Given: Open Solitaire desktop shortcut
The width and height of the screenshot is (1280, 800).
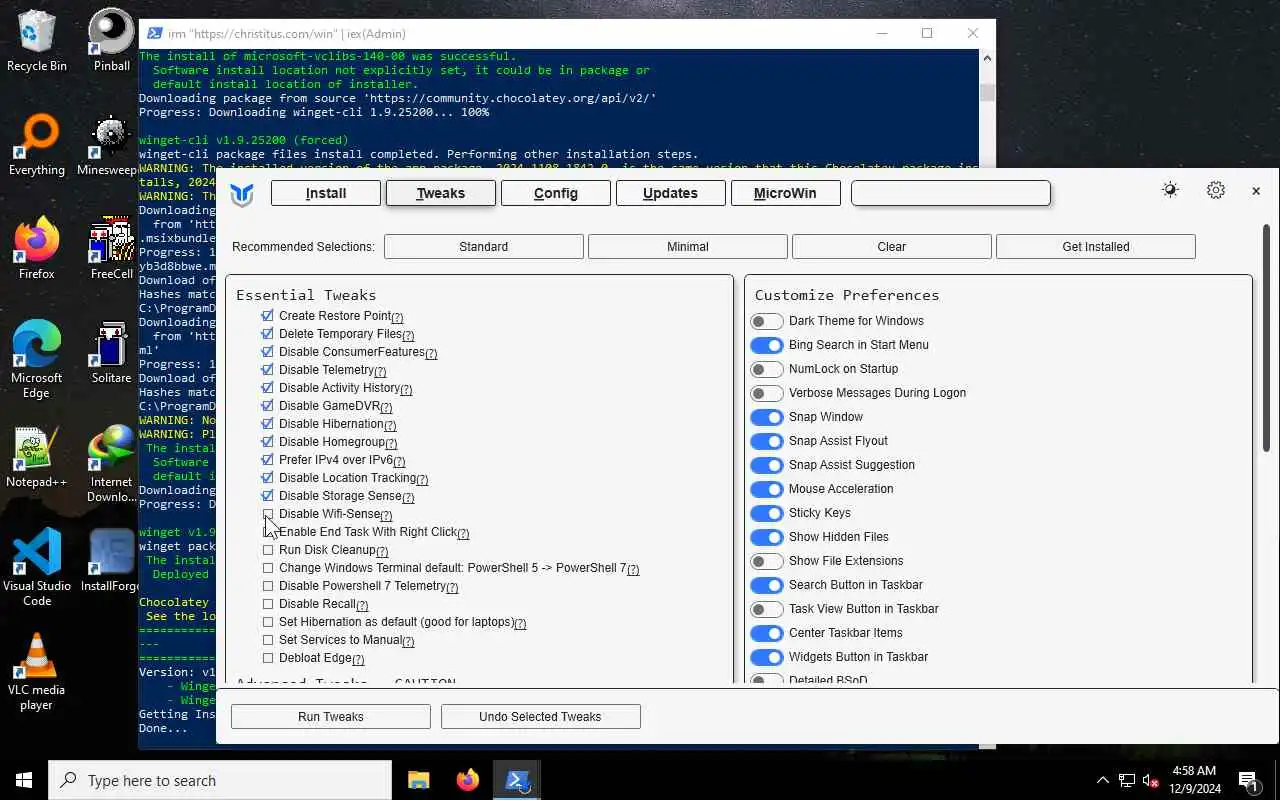Looking at the screenshot, I should coord(111,353).
